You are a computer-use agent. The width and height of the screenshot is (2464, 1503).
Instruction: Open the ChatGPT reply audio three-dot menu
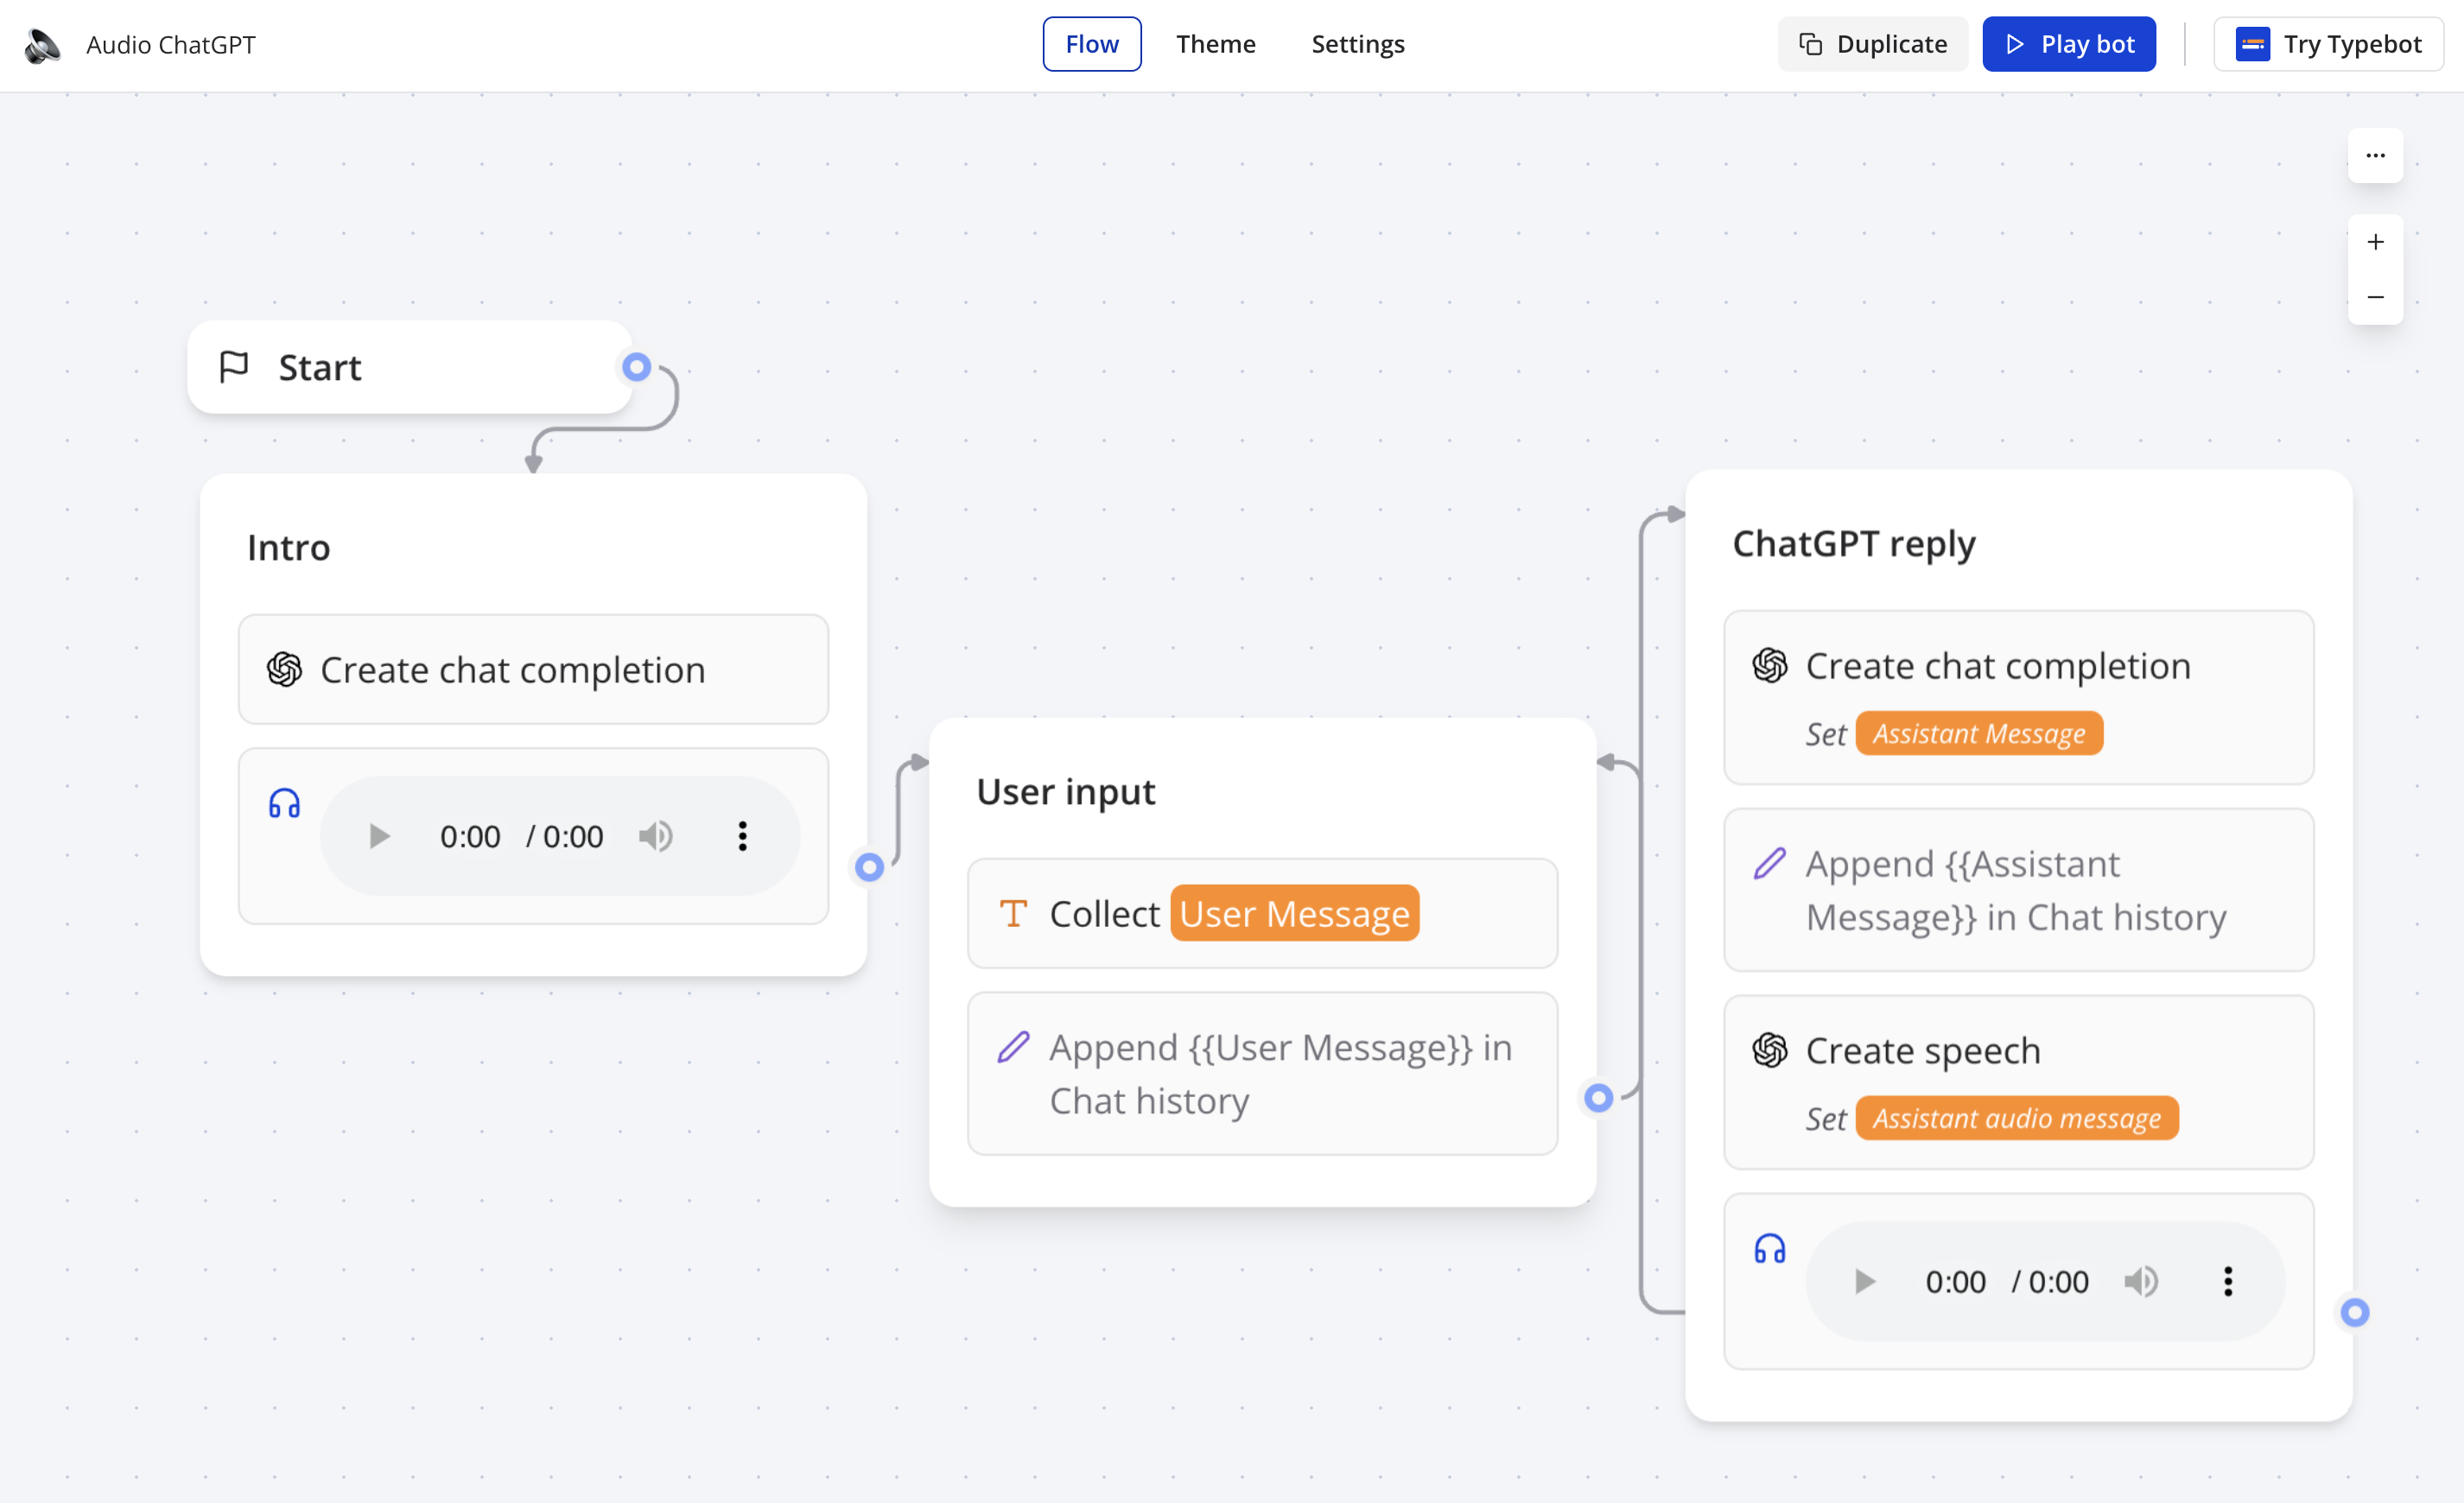click(2228, 1281)
